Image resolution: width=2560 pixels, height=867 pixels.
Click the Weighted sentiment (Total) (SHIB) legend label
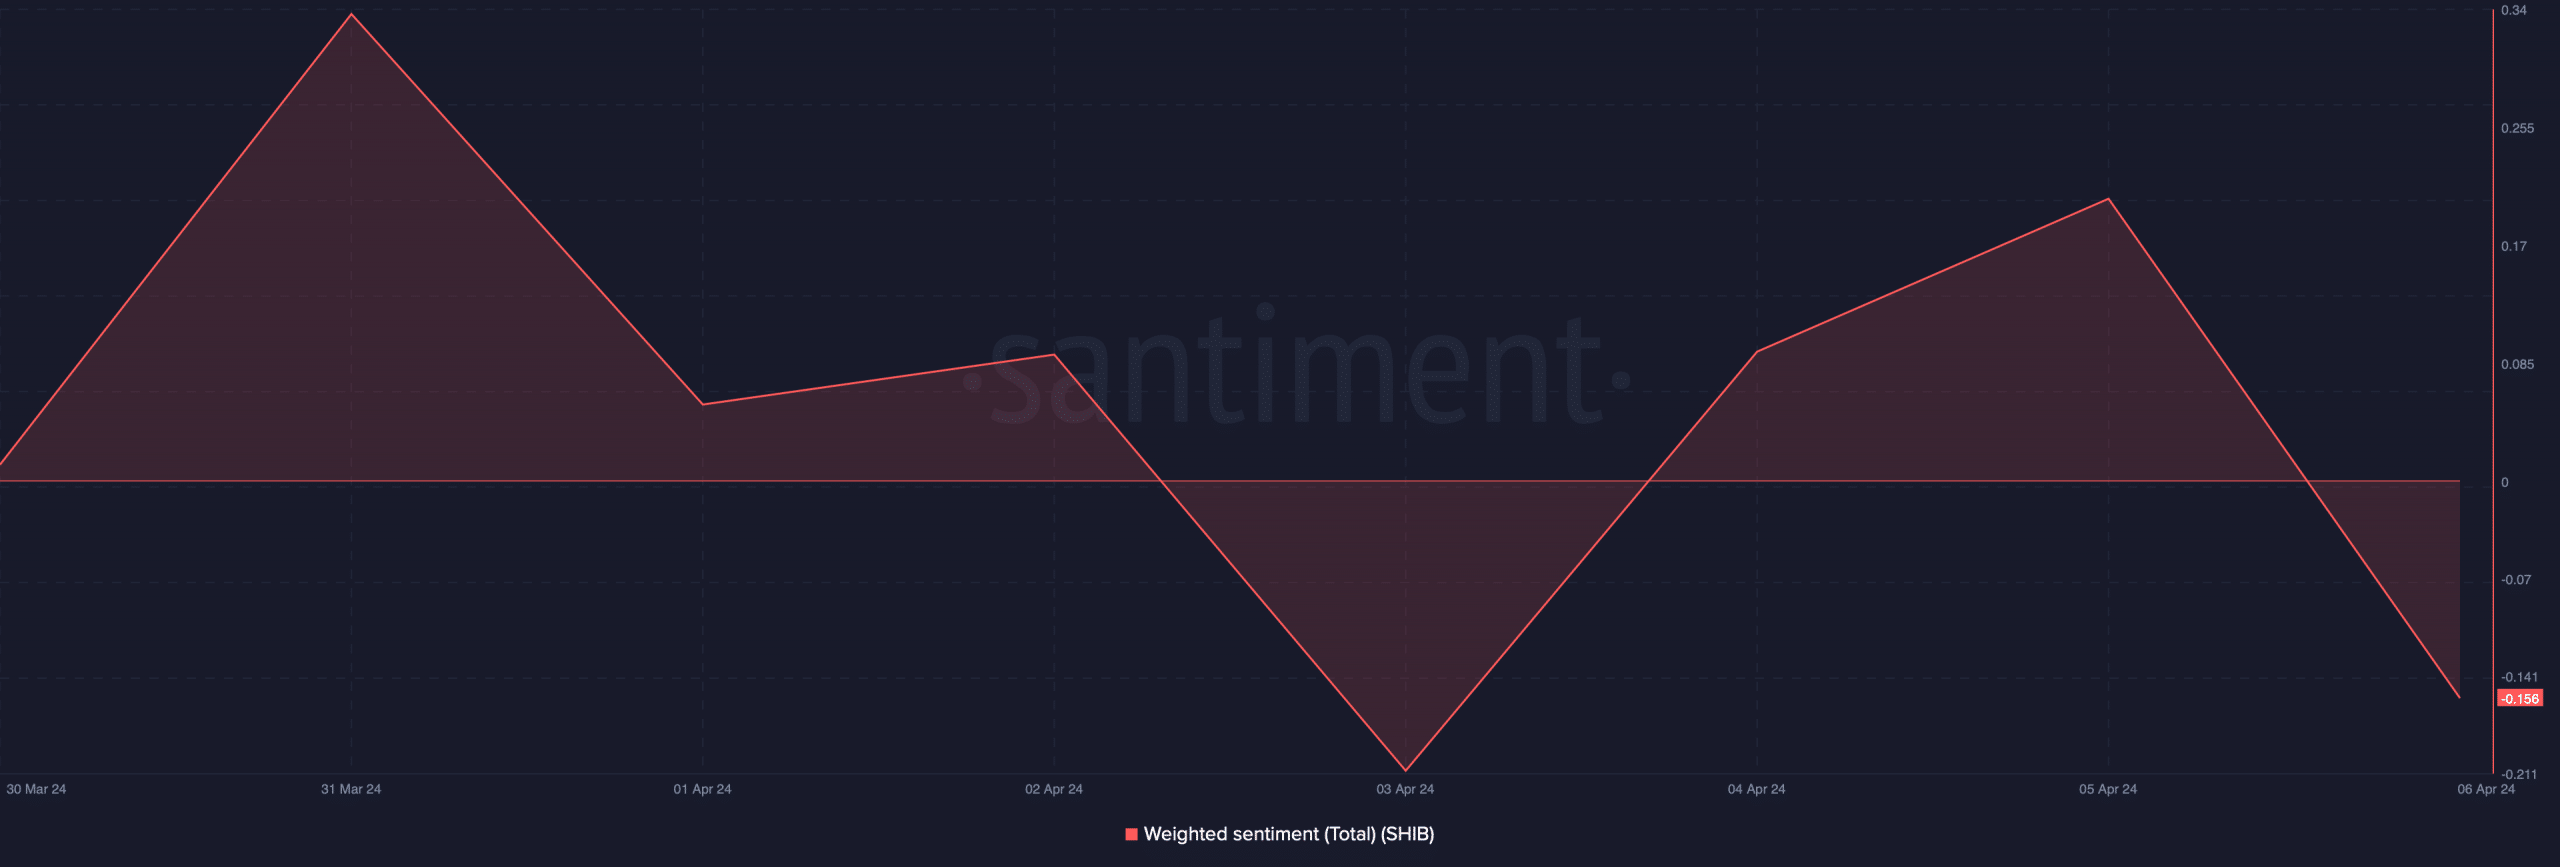click(1289, 834)
